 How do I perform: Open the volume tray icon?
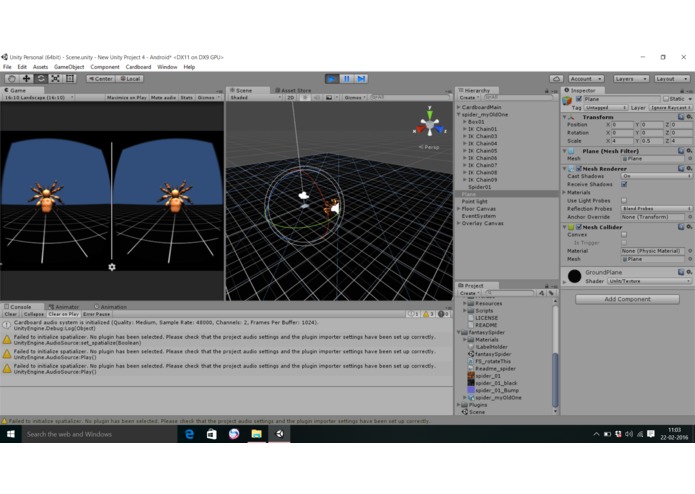(x=629, y=434)
